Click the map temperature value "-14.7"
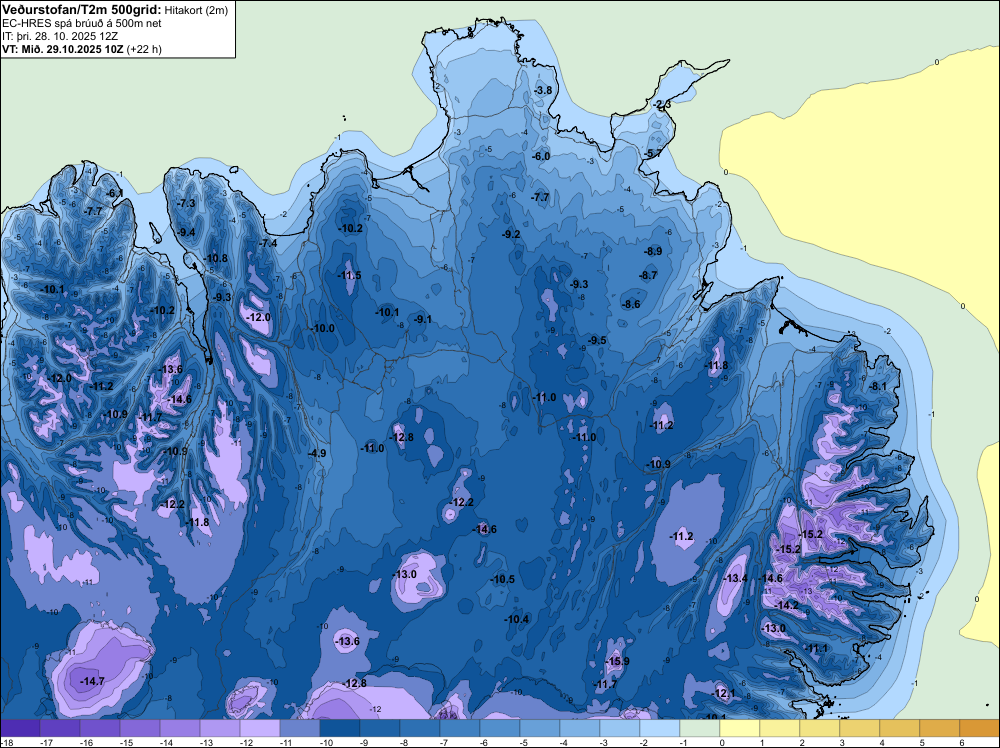Image resolution: width=1000 pixels, height=748 pixels. pos(92,682)
